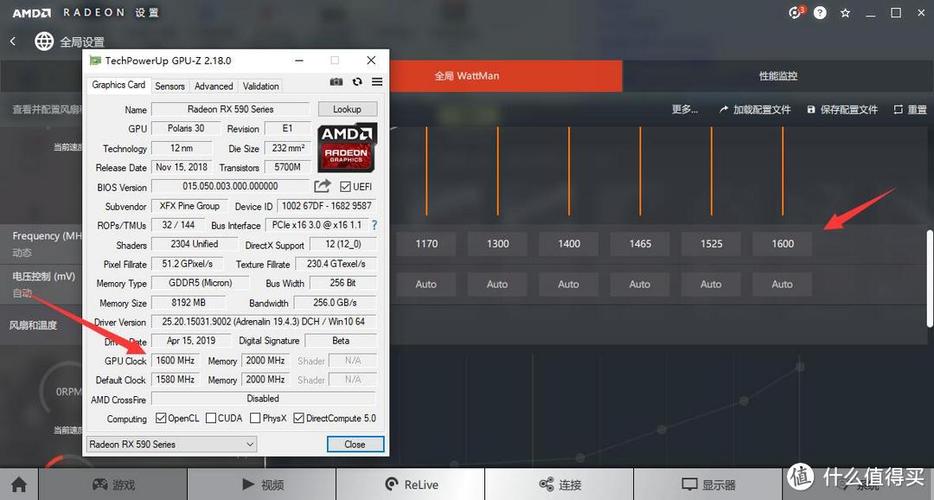
Task: Click the bus interface question mark
Action: click(x=374, y=225)
